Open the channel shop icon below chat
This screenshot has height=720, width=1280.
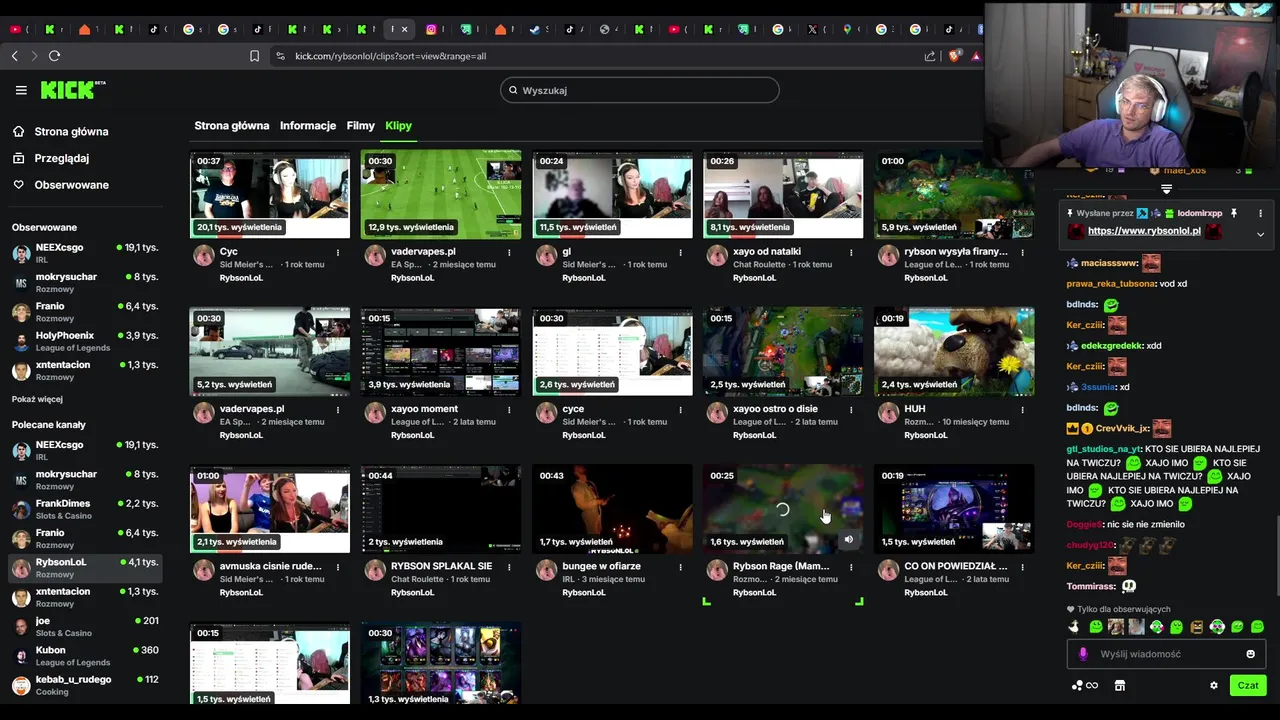(x=1119, y=686)
